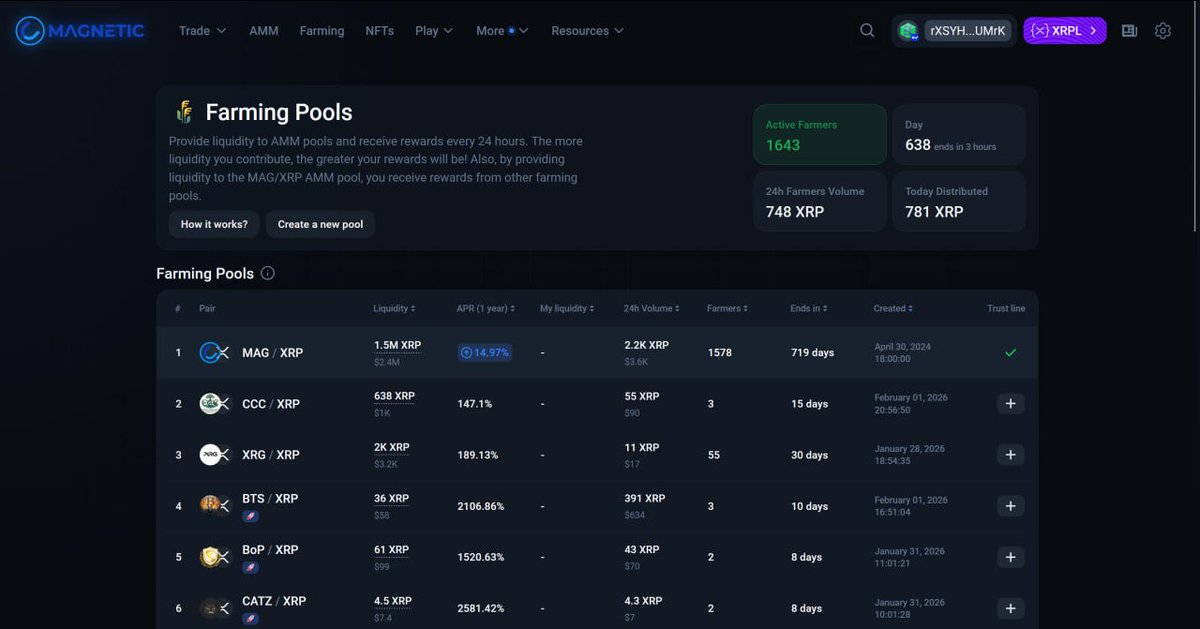Click the Active Farmers 1643 card
This screenshot has width=1200, height=629.
(x=820, y=135)
